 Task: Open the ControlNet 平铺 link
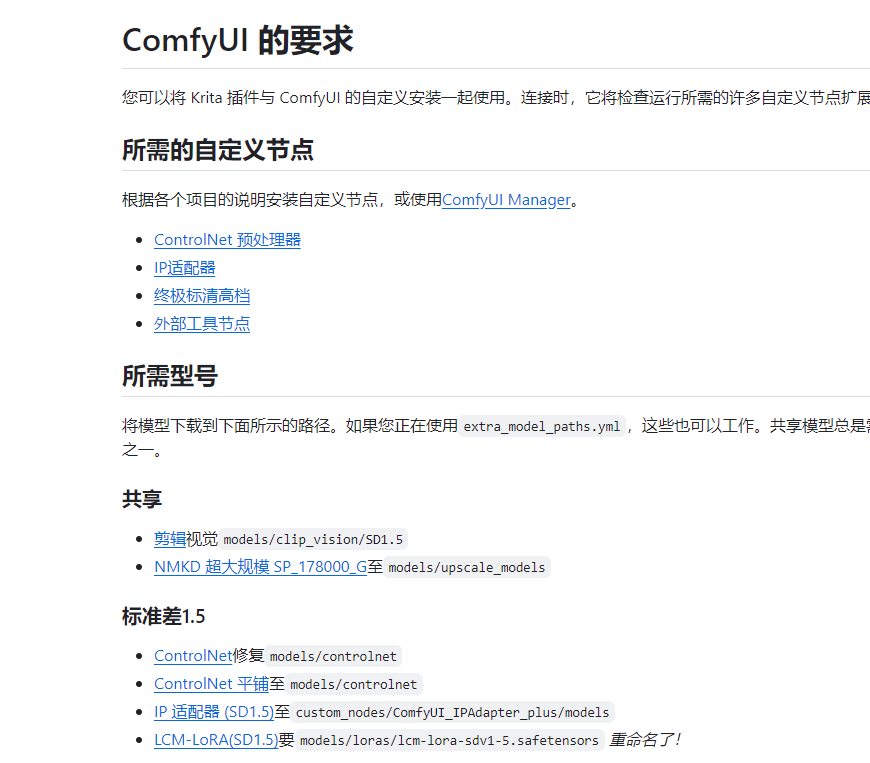coord(211,684)
